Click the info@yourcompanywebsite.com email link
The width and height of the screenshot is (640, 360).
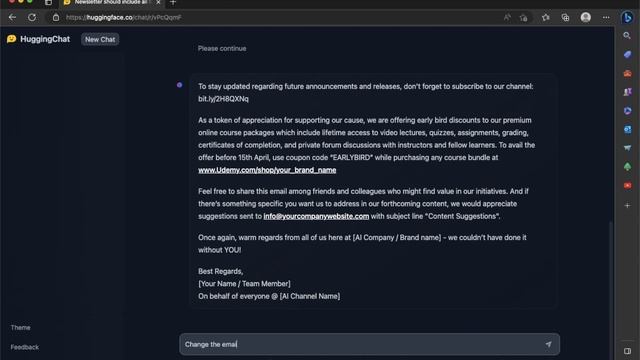pyautogui.click(x=316, y=216)
